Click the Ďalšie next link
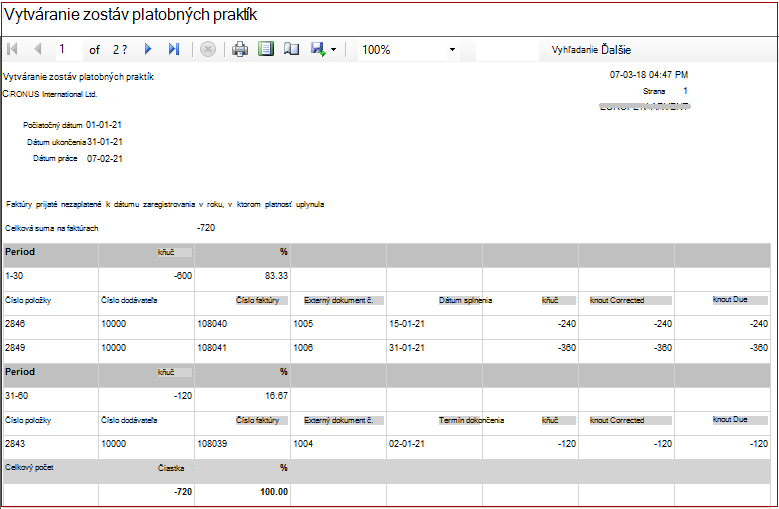This screenshot has width=779, height=509. point(616,50)
